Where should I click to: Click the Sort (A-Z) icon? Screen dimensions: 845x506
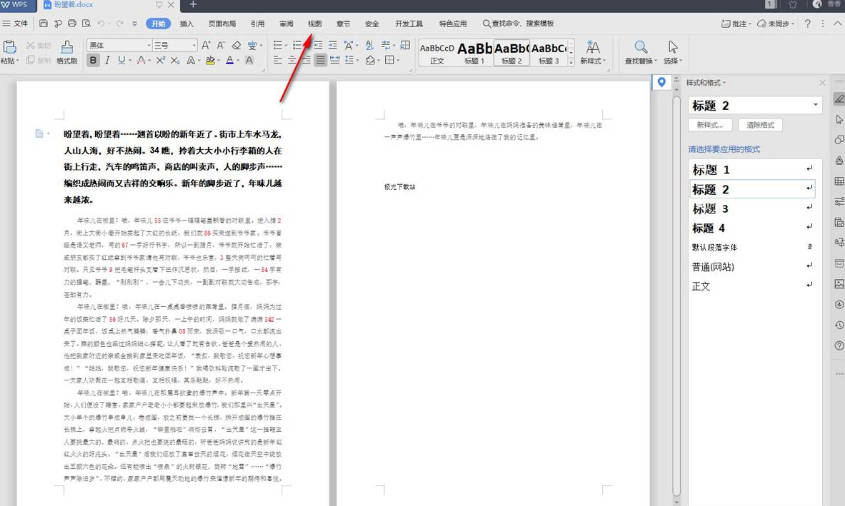coord(369,45)
